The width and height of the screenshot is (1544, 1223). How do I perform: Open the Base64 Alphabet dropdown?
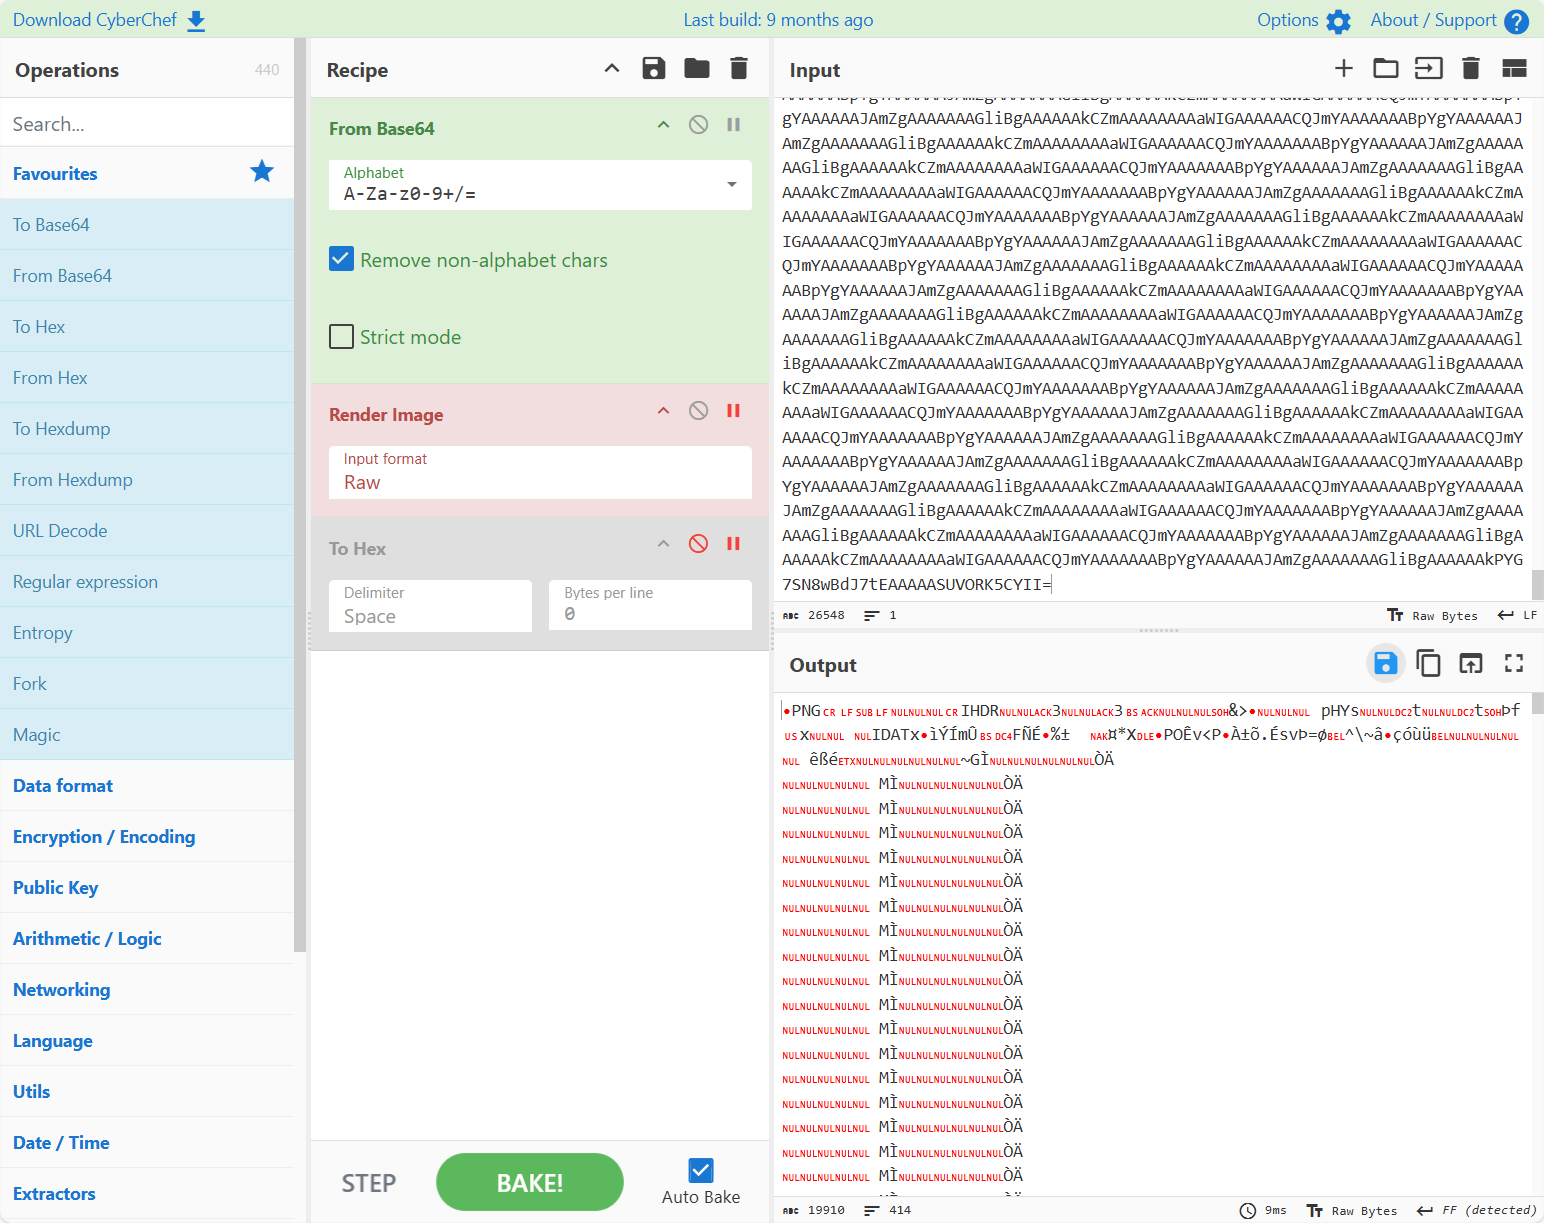pyautogui.click(x=540, y=185)
